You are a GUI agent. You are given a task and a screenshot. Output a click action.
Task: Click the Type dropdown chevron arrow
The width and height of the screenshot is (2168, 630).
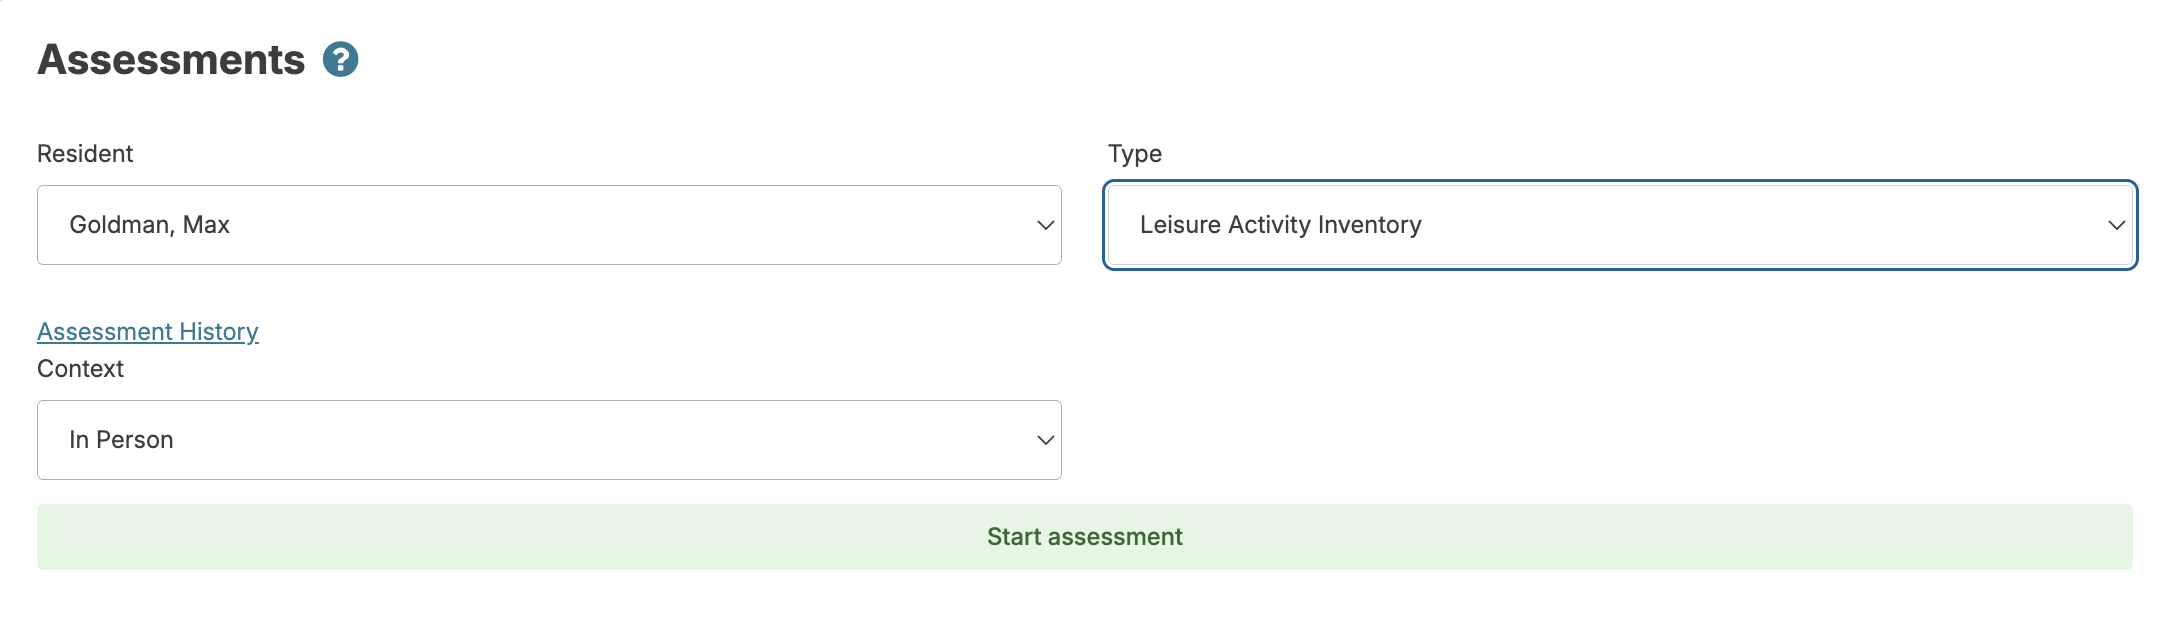tap(2116, 225)
